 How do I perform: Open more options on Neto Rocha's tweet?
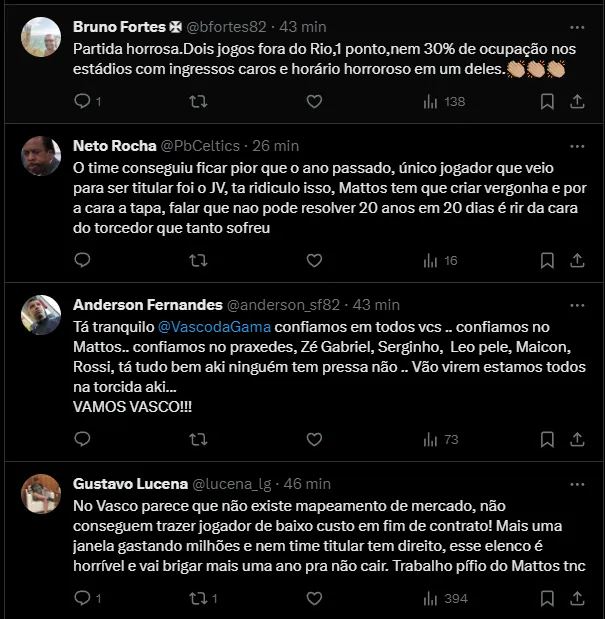click(578, 145)
